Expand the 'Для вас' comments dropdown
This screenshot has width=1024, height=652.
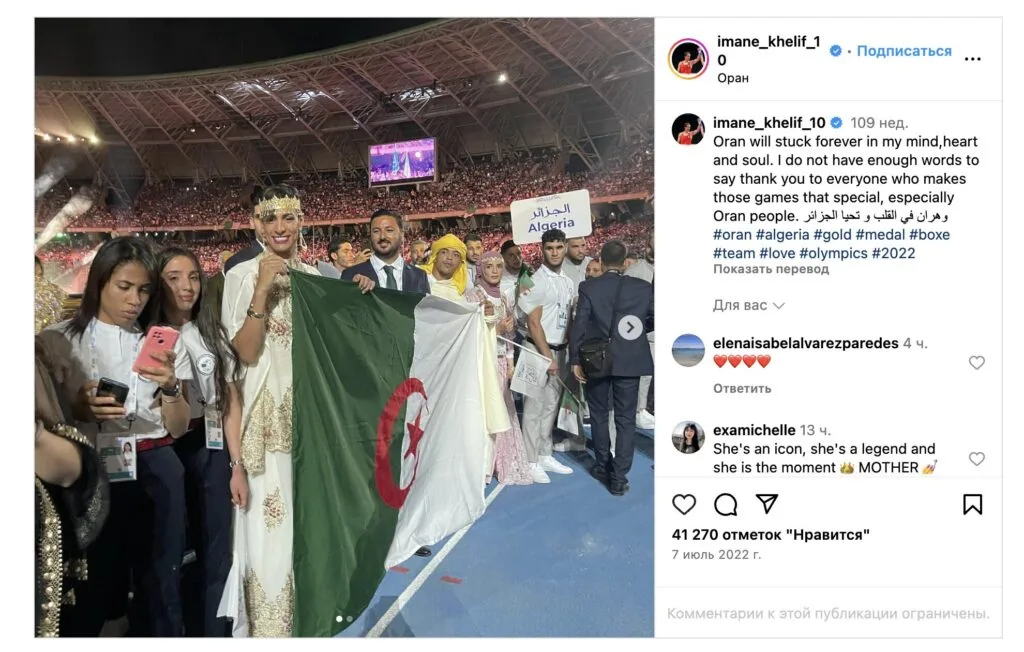748,305
